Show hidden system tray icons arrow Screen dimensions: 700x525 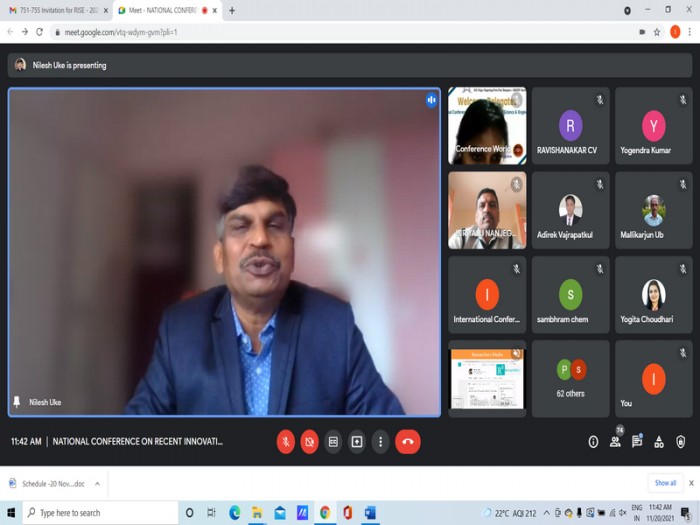(x=546, y=513)
